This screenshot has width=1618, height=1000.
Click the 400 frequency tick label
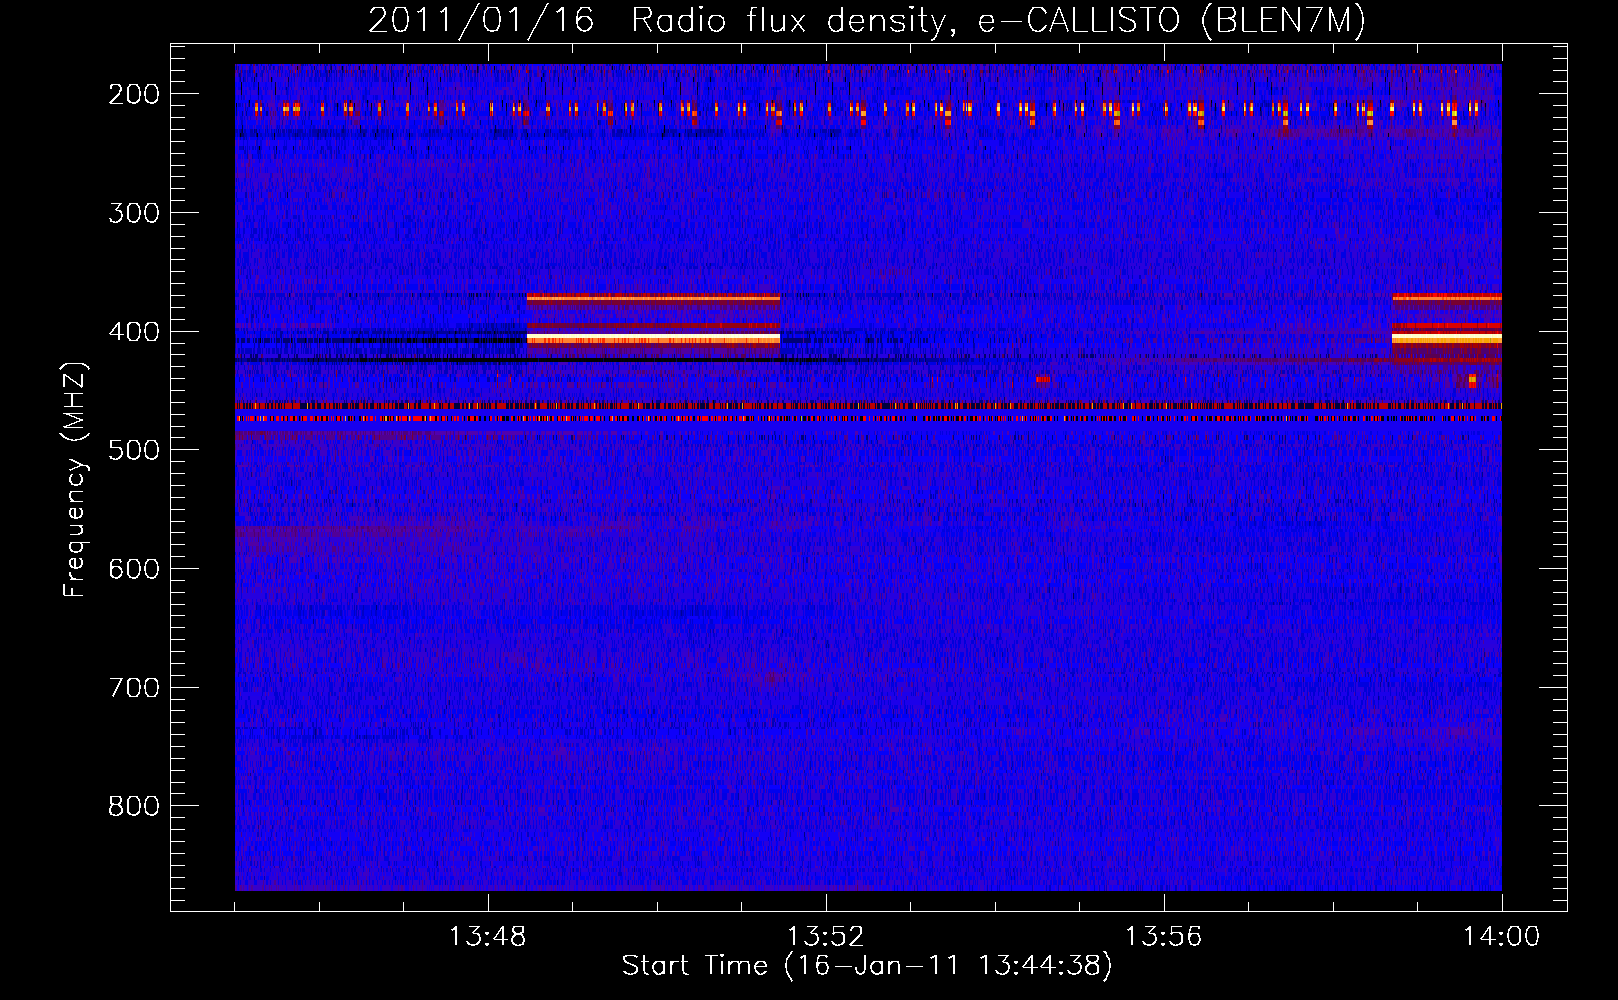click(134, 332)
